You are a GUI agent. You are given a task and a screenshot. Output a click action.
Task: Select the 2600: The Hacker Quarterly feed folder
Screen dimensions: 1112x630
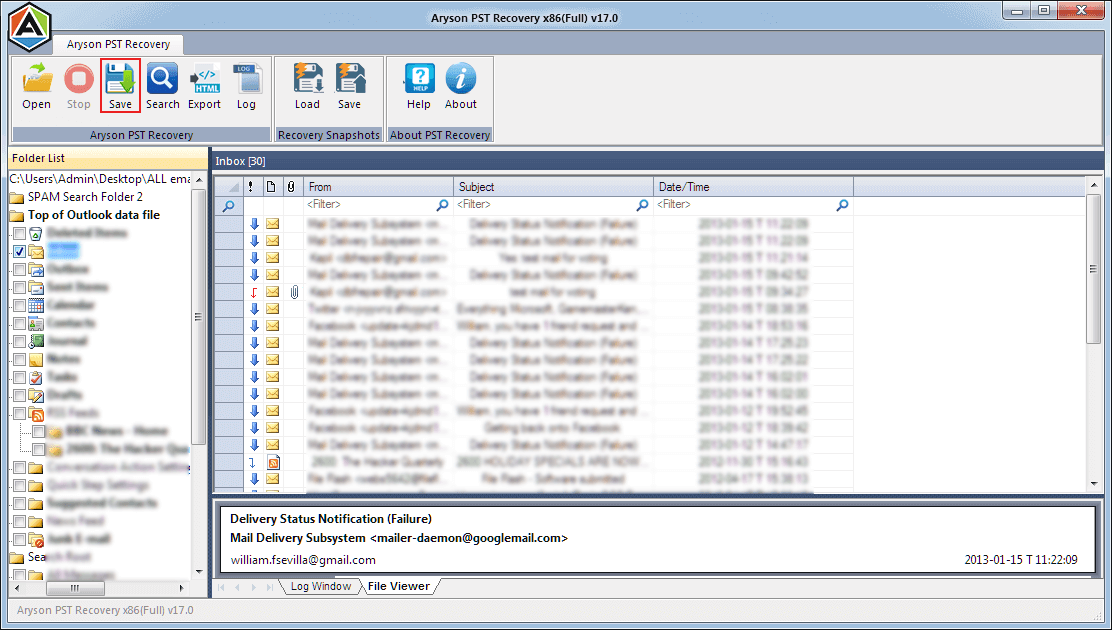pyautogui.click(x=128, y=449)
